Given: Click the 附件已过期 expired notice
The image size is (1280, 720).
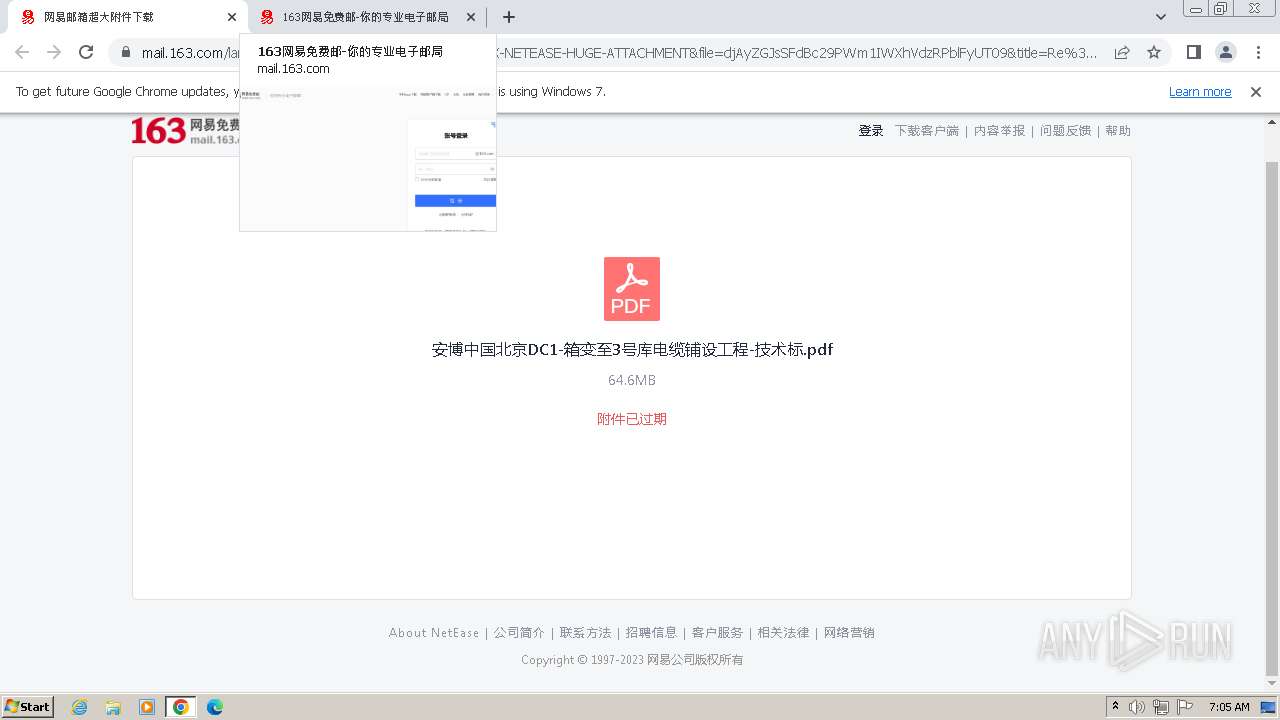Looking at the screenshot, I should (x=632, y=419).
